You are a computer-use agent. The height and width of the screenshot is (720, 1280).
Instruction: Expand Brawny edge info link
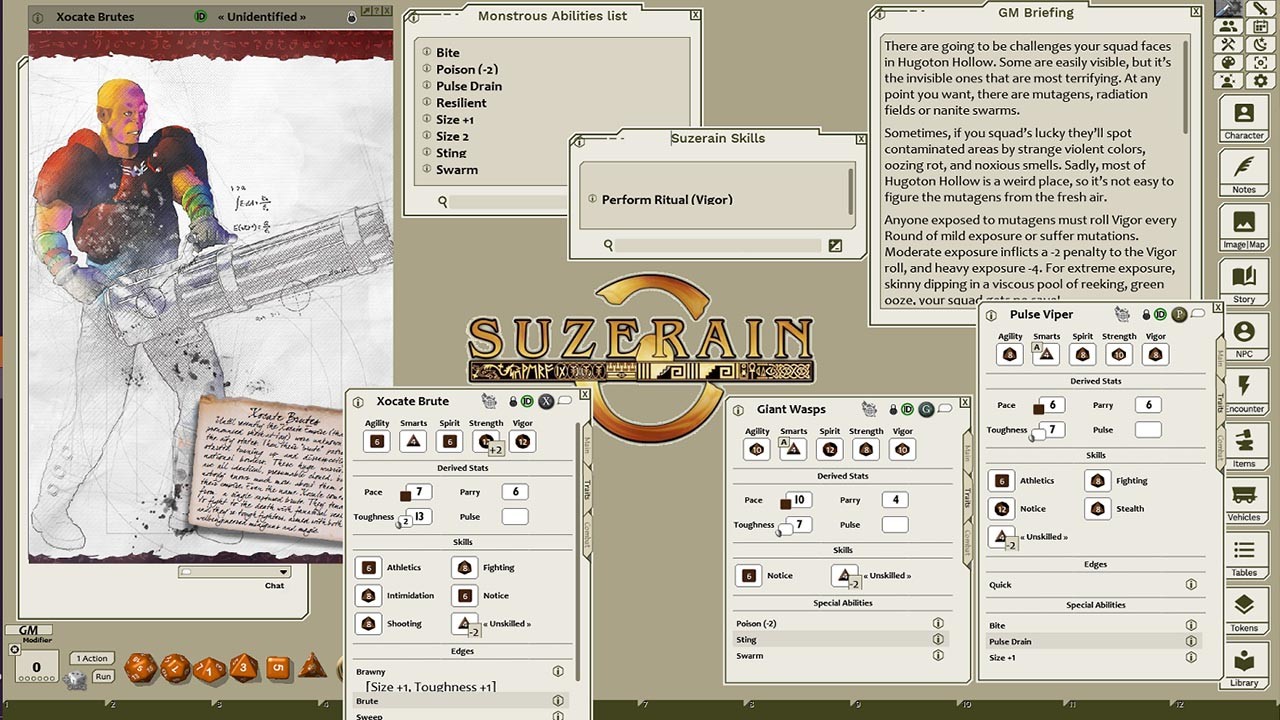pyautogui.click(x=558, y=672)
